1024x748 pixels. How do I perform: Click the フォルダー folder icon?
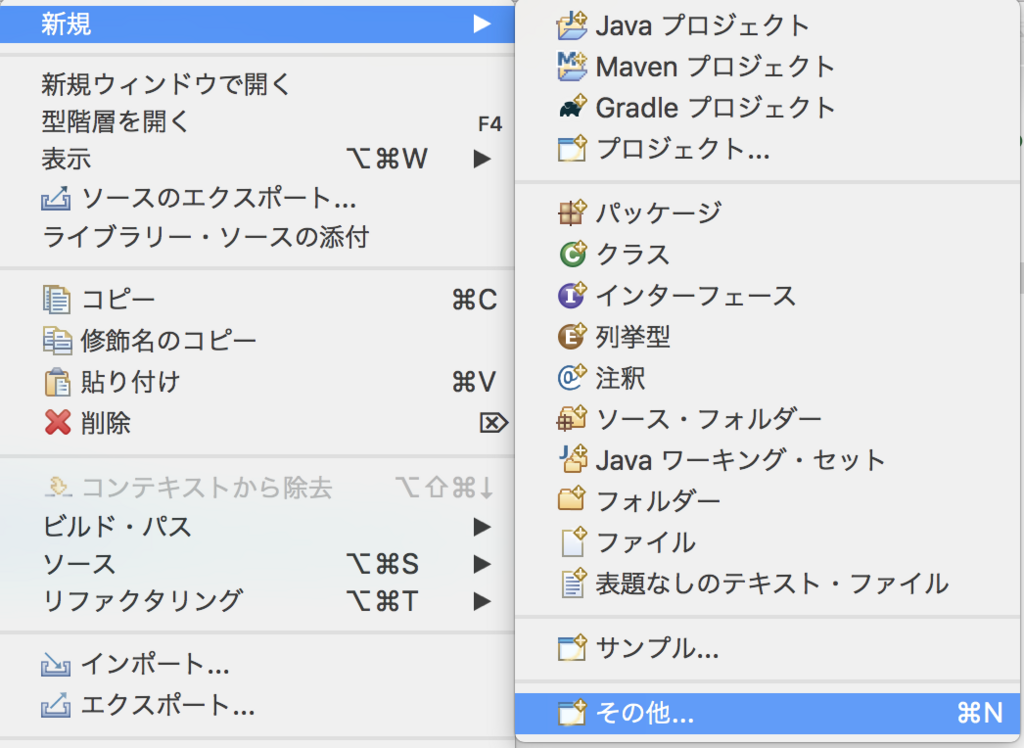pyautogui.click(x=572, y=500)
